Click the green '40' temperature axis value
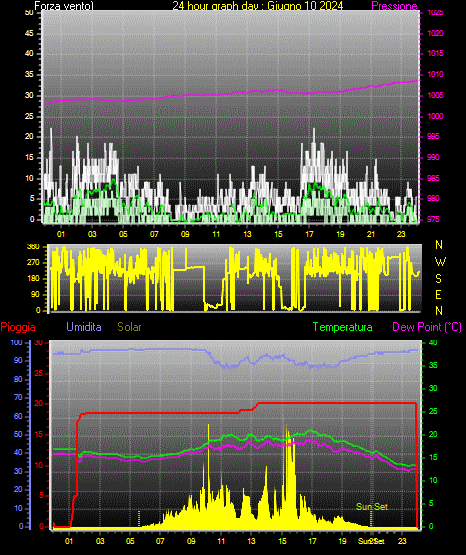The width and height of the screenshot is (466, 555). [x=433, y=342]
